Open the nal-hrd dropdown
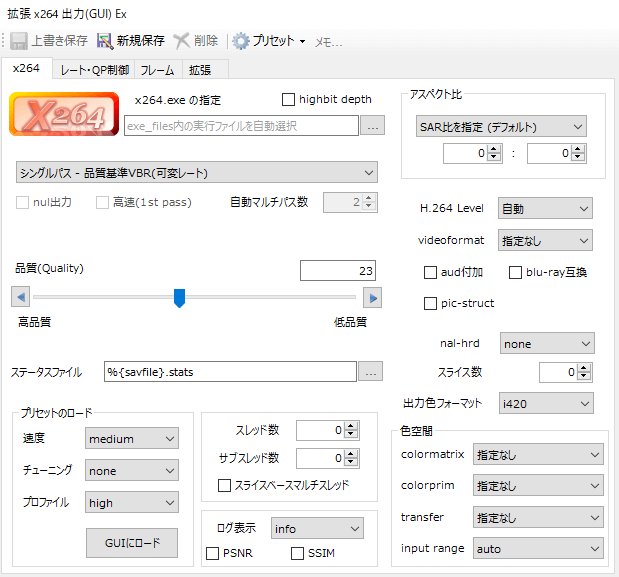Screen dimensions: 619x577 point(547,343)
